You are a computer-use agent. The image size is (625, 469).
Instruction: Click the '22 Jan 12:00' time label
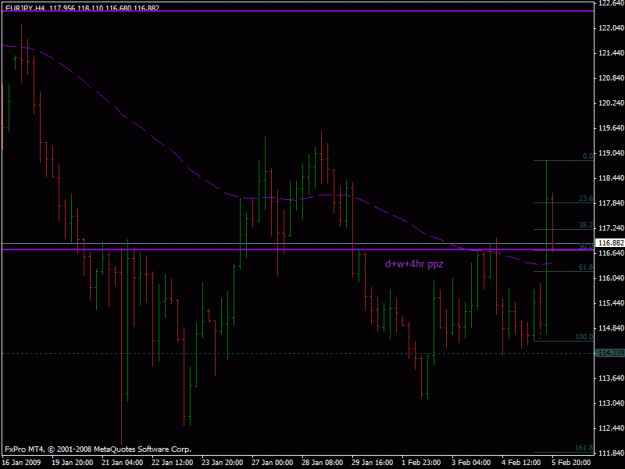172,462
